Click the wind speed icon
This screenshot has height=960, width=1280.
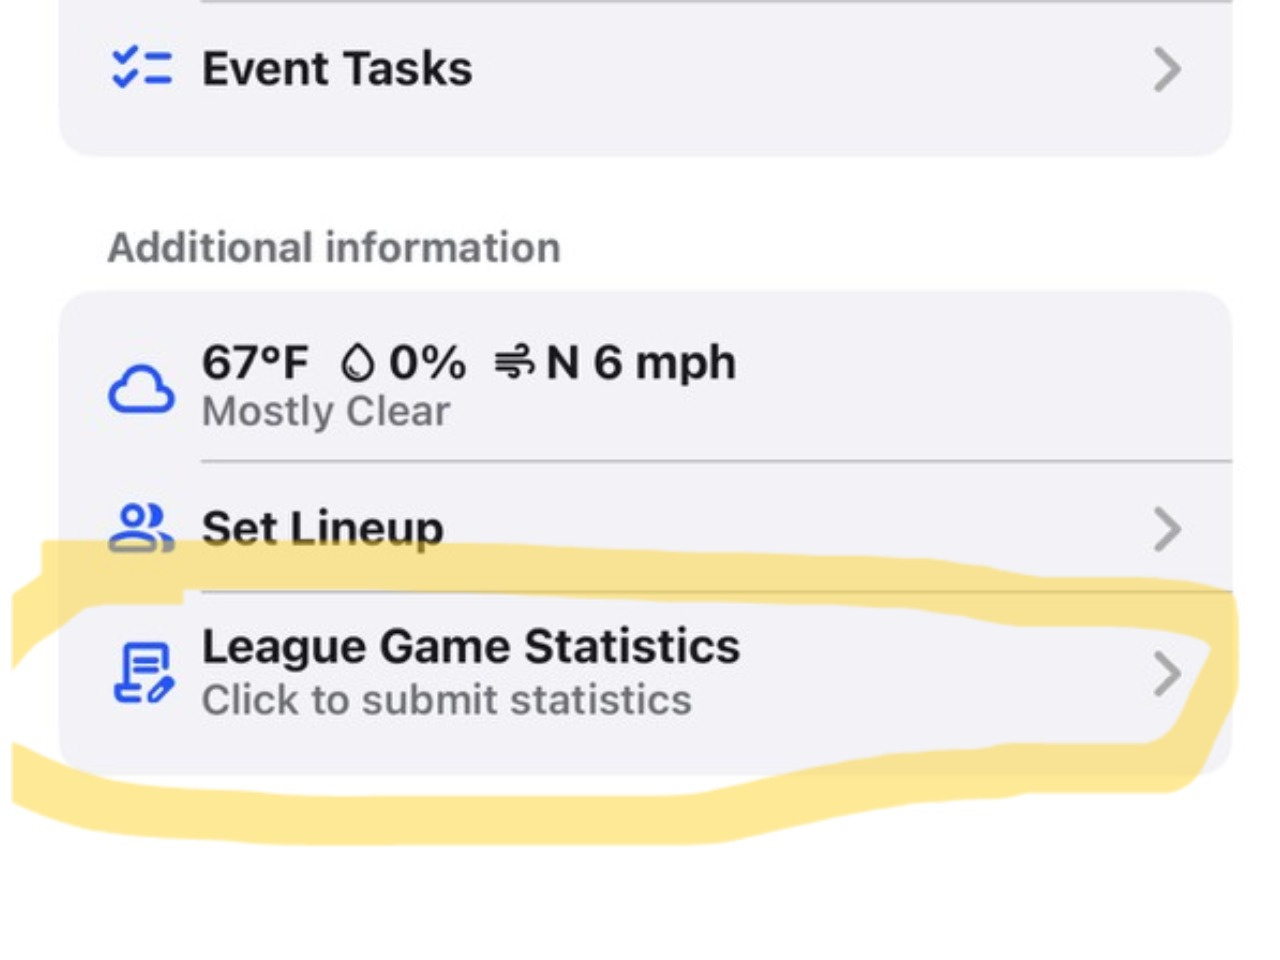[514, 362]
